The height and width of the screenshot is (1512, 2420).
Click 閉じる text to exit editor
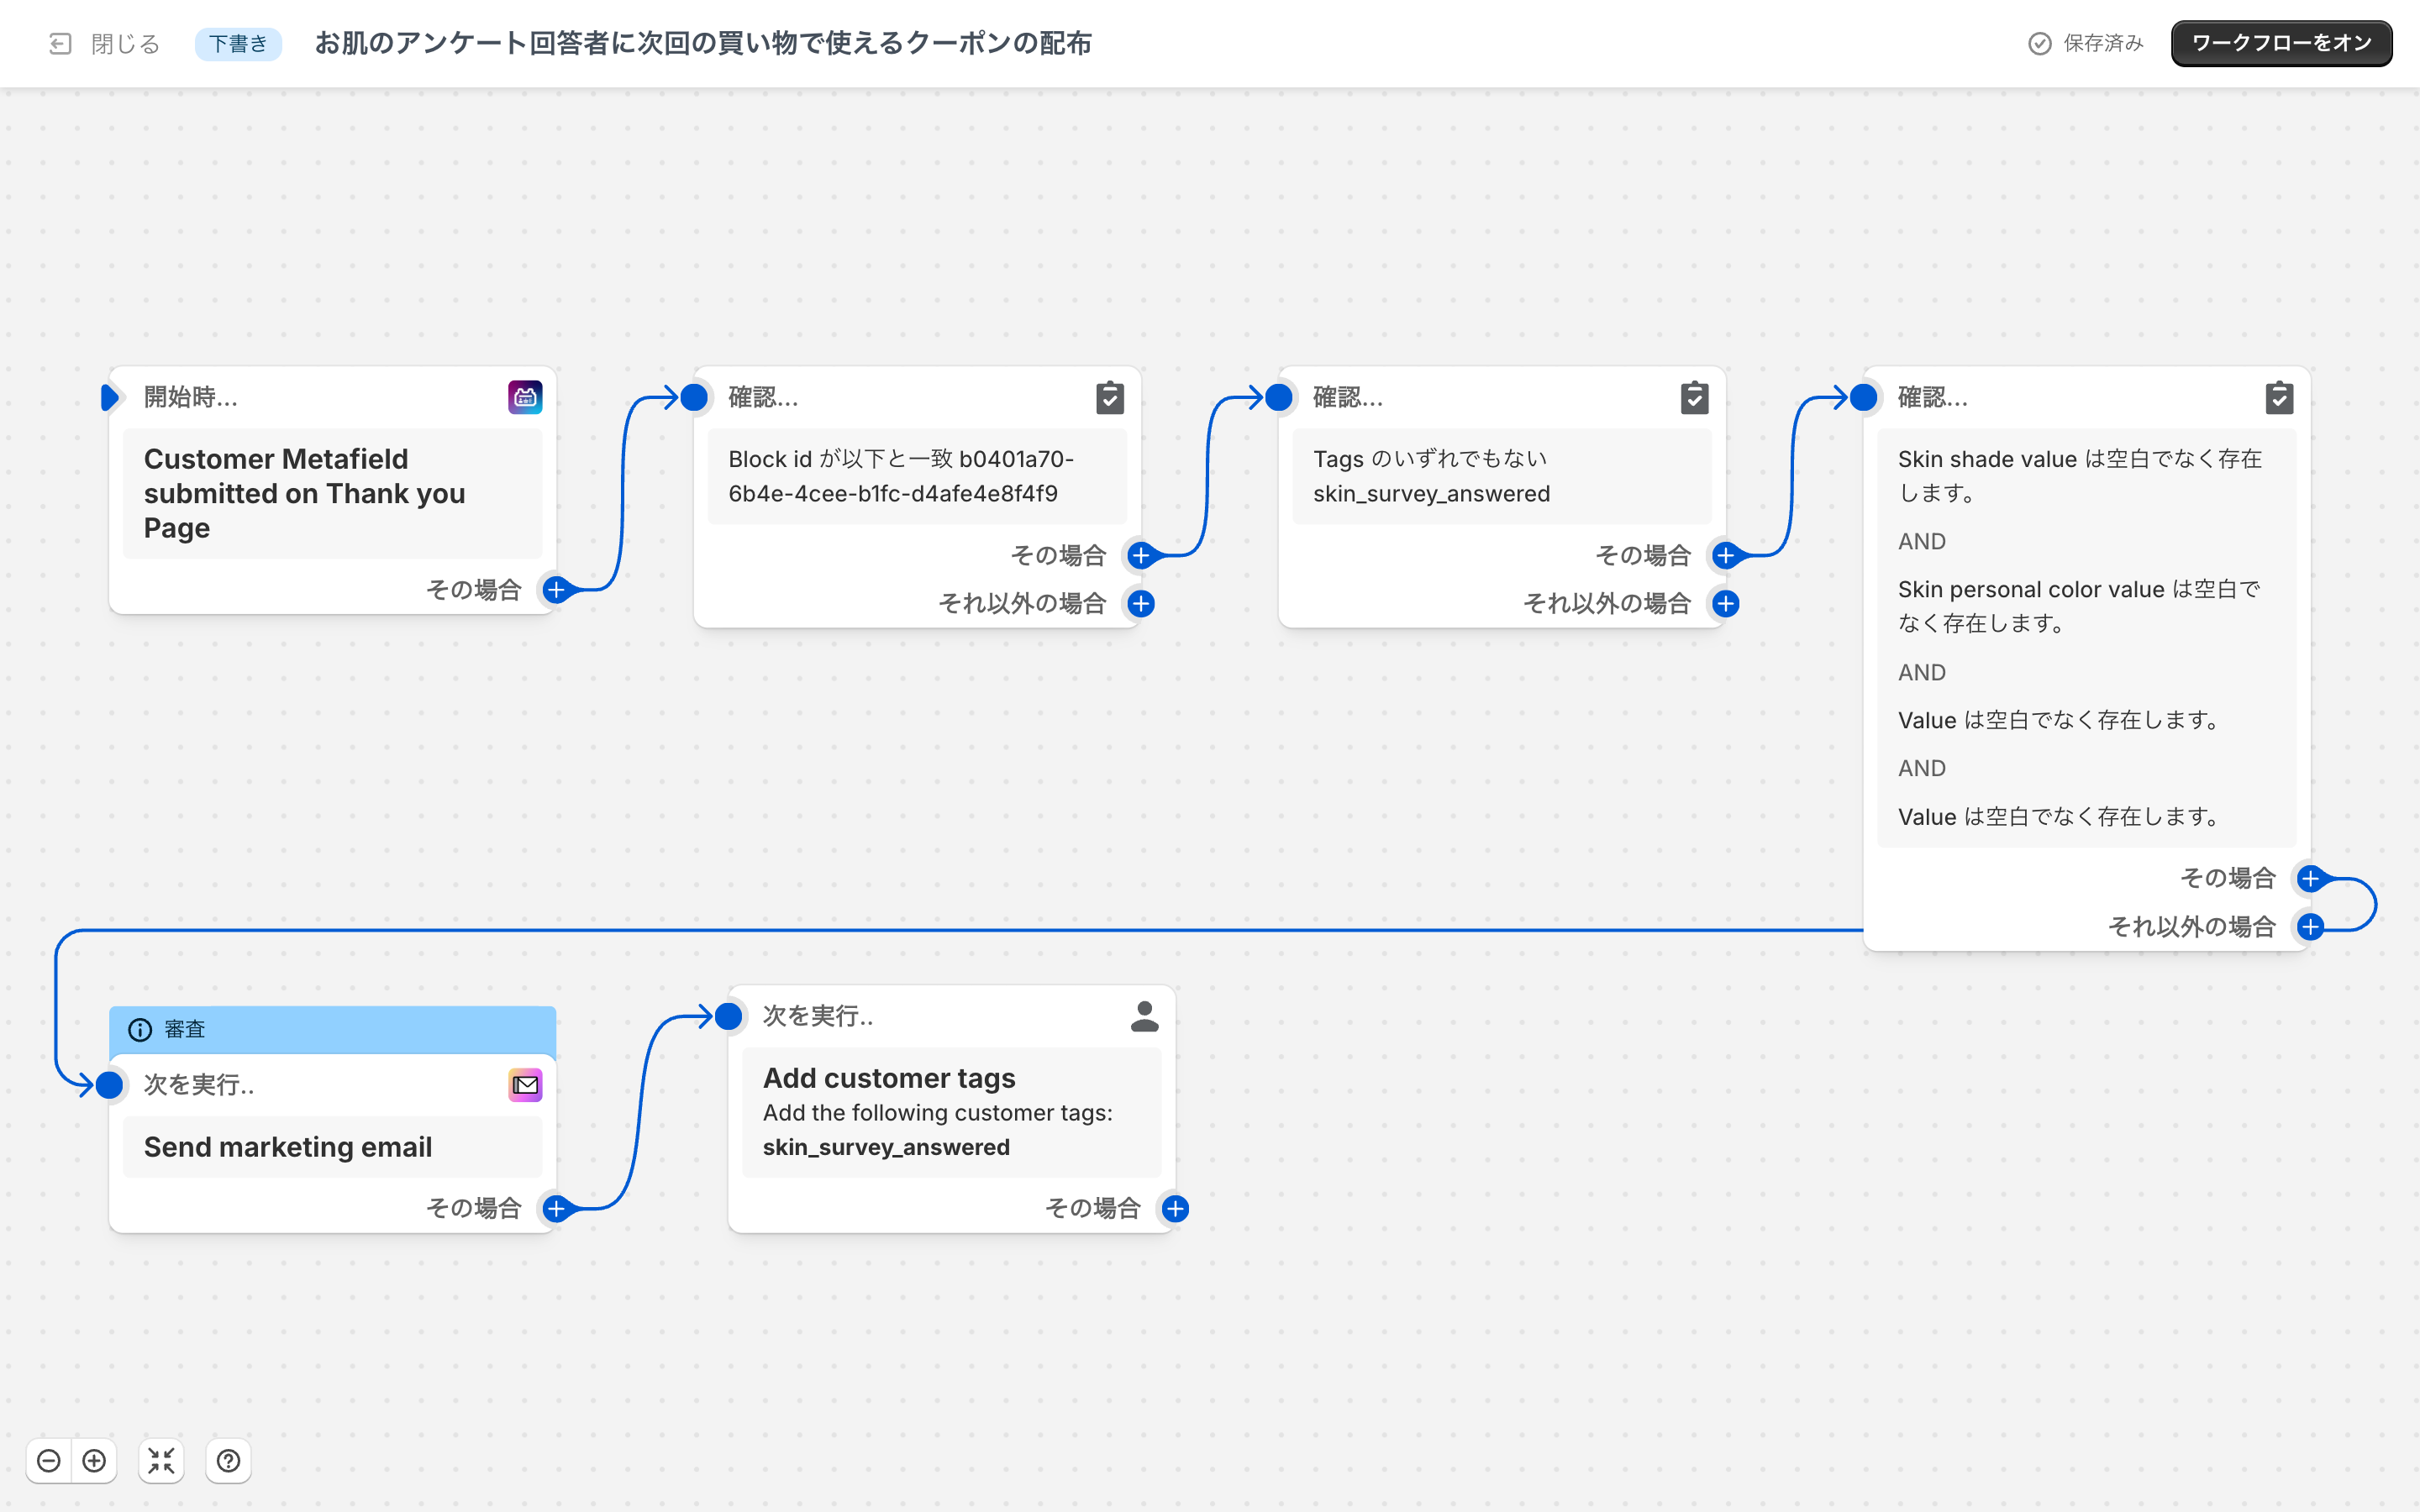126,43
